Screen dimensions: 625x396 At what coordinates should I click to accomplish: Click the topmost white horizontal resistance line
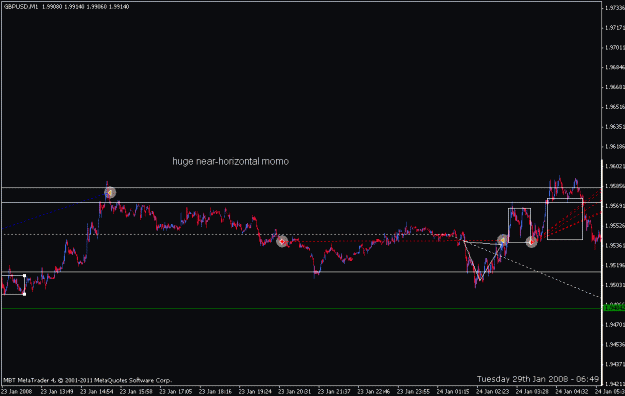coord(301,187)
